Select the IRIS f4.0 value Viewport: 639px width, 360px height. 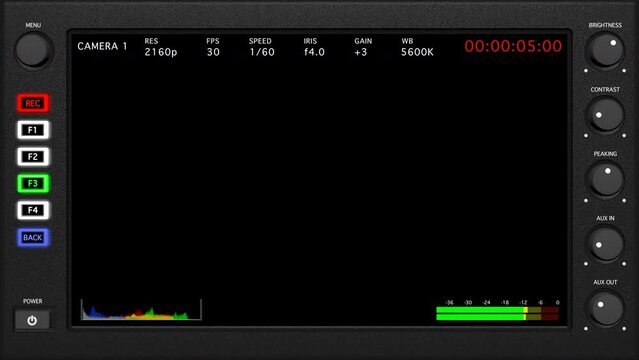click(x=314, y=52)
